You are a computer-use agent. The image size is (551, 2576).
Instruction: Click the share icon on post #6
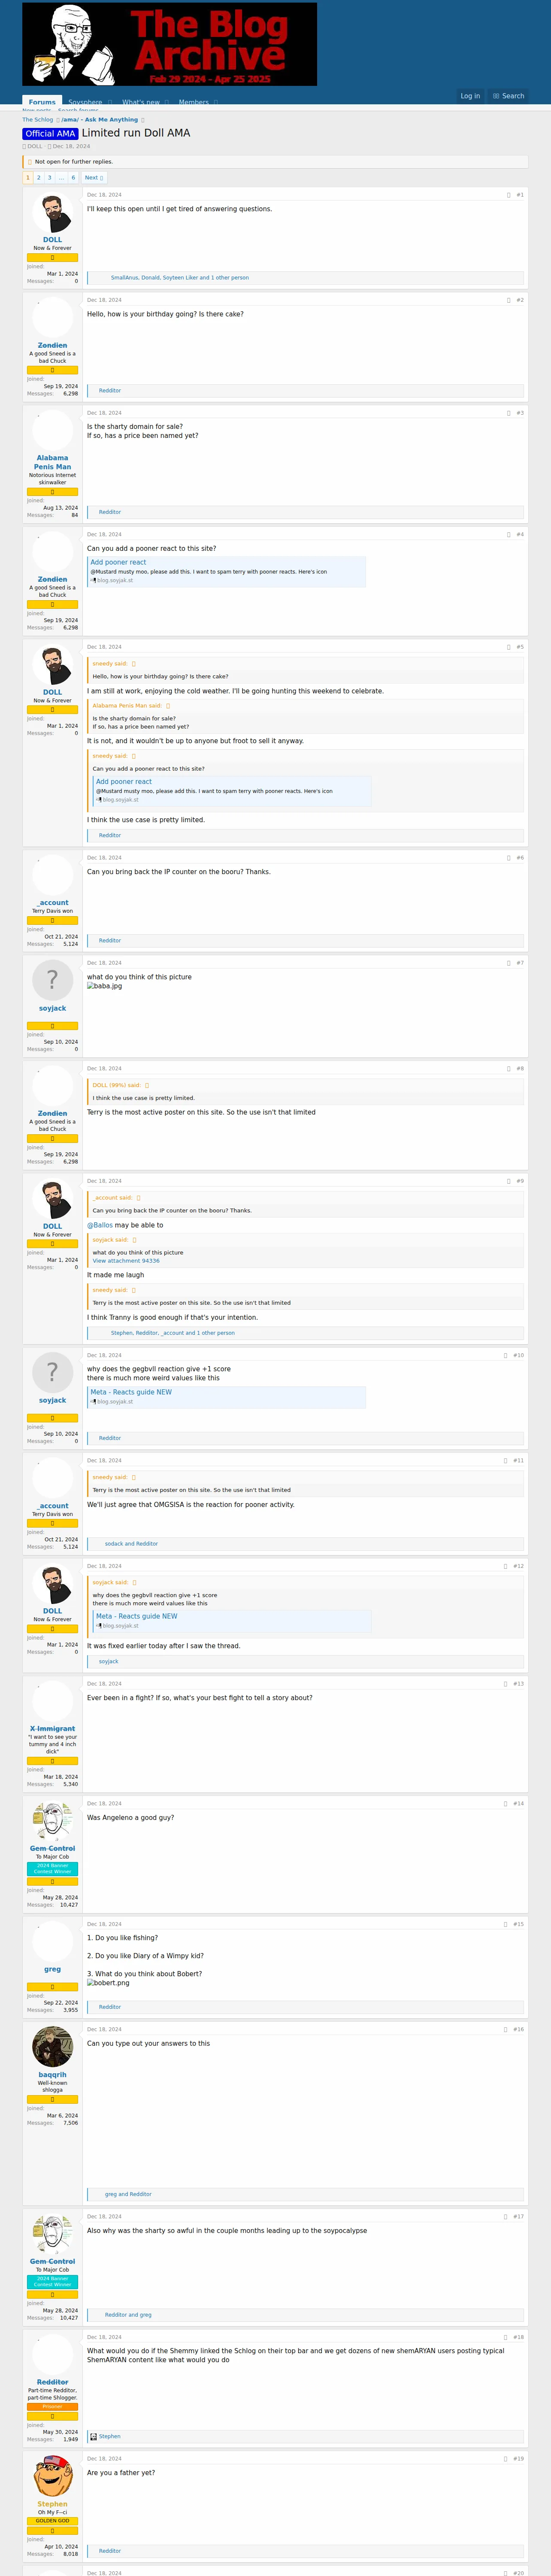[508, 858]
